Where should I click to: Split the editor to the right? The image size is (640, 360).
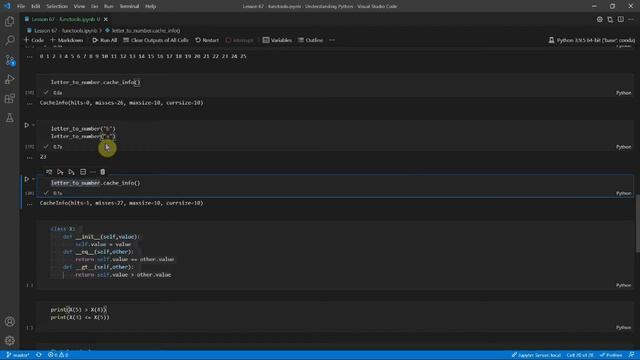pos(620,19)
